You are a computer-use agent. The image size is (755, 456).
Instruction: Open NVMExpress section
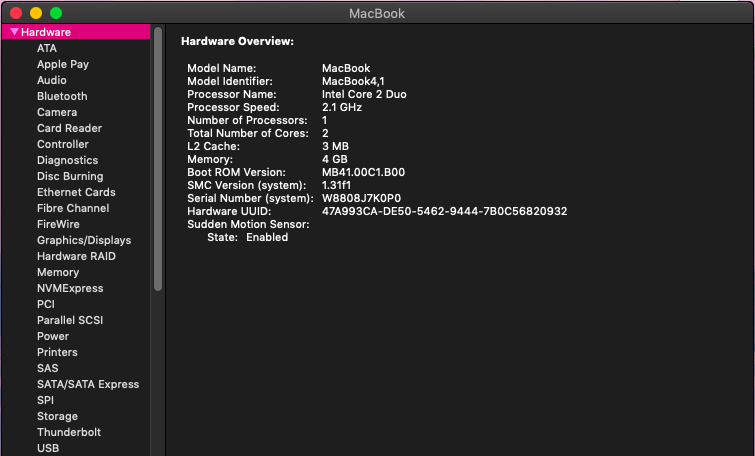pos(70,288)
